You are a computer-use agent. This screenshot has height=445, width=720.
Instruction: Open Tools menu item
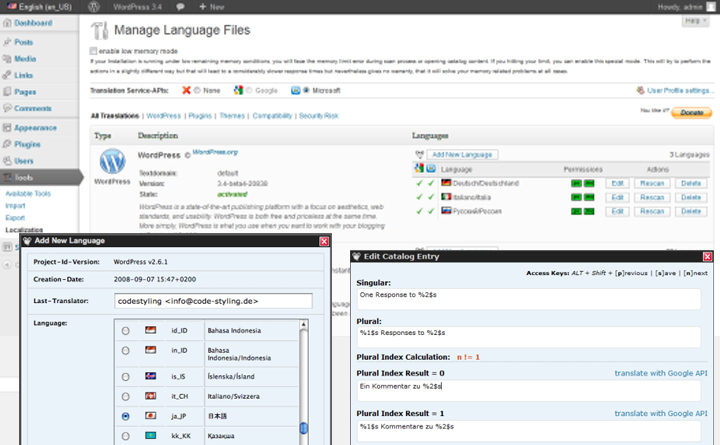[23, 177]
